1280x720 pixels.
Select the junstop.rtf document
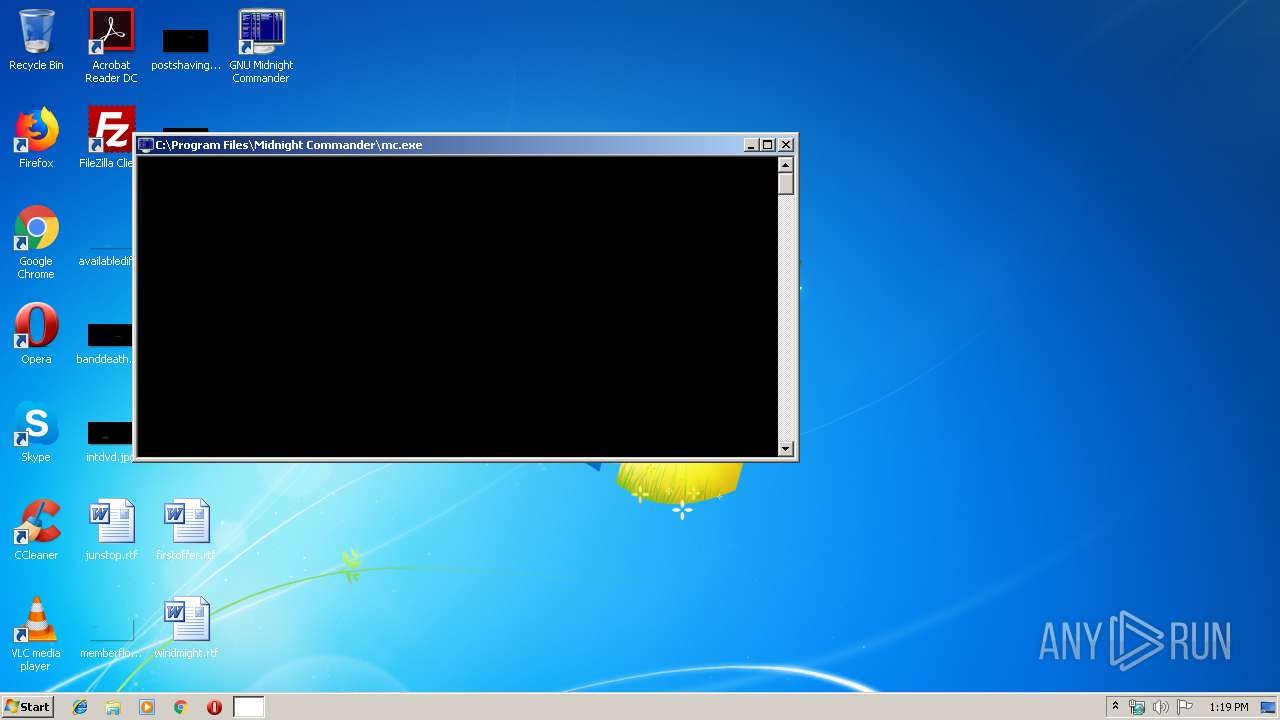pyautogui.click(x=111, y=530)
